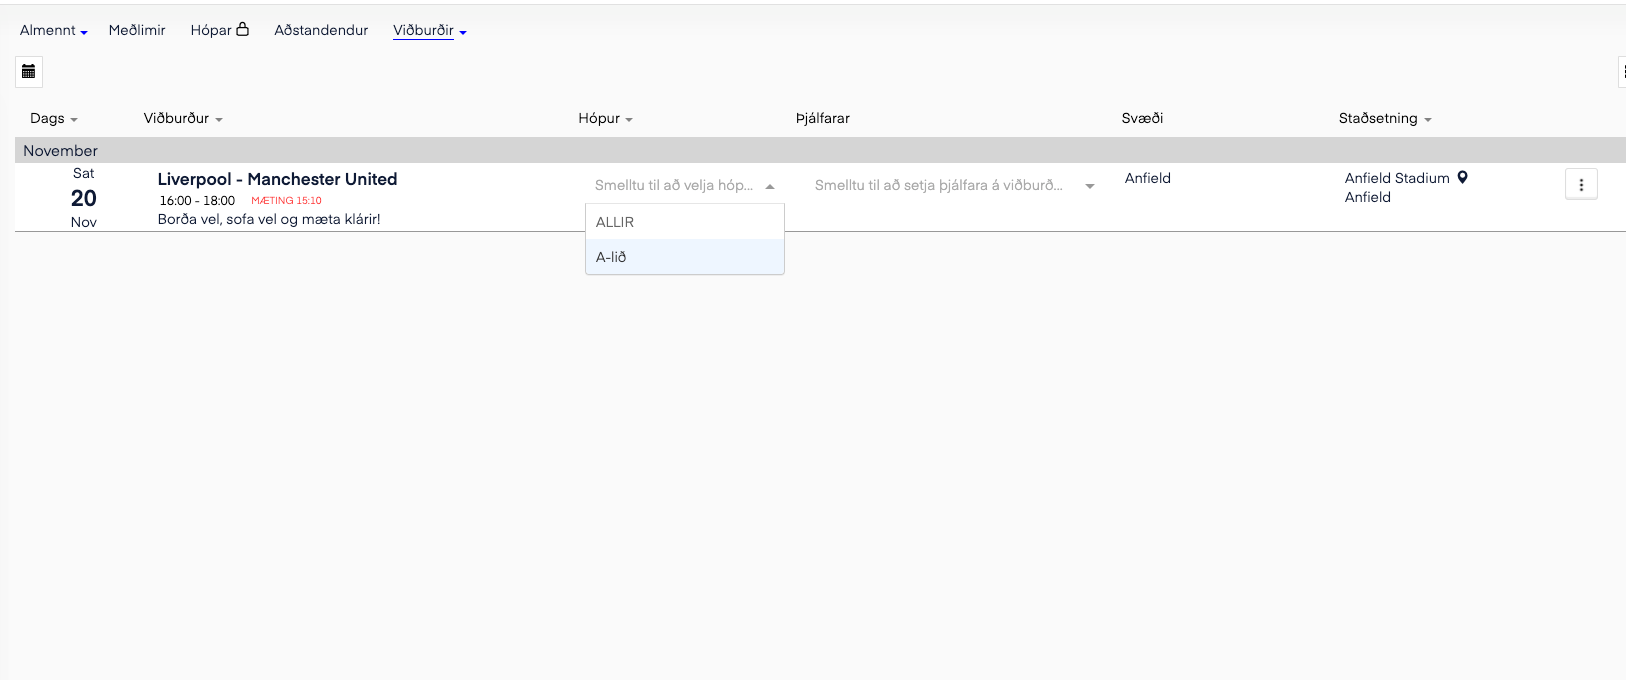Sort by the Dags column header
The width and height of the screenshot is (1626, 680).
54,118
